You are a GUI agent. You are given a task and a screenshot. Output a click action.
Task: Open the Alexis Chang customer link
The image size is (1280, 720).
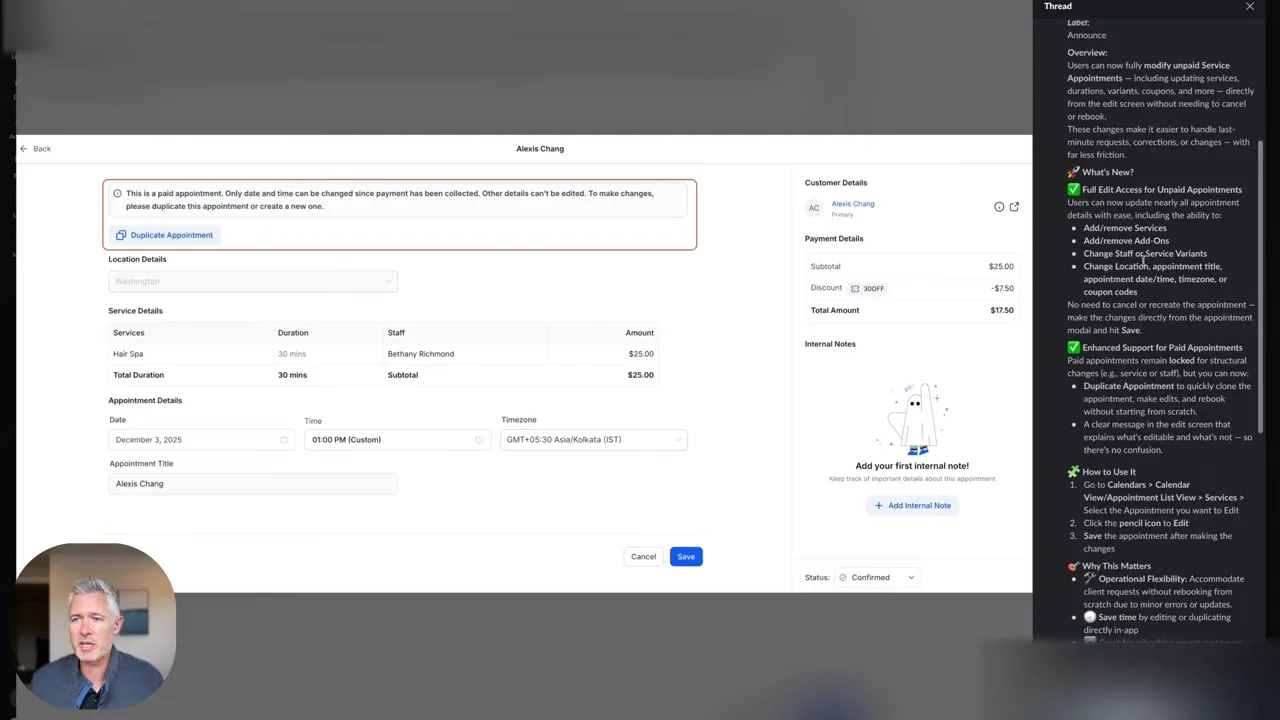(x=853, y=204)
